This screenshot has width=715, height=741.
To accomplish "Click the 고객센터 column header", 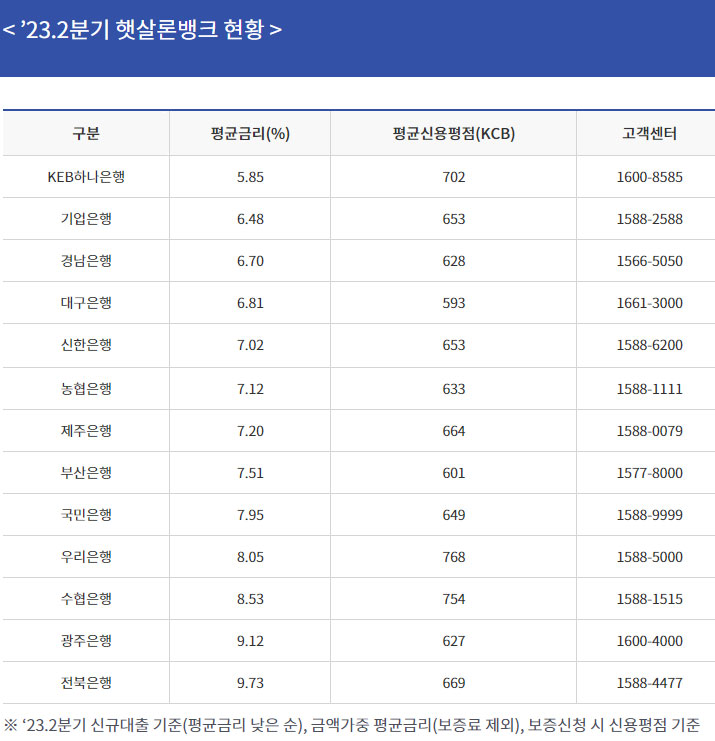I will pos(649,133).
